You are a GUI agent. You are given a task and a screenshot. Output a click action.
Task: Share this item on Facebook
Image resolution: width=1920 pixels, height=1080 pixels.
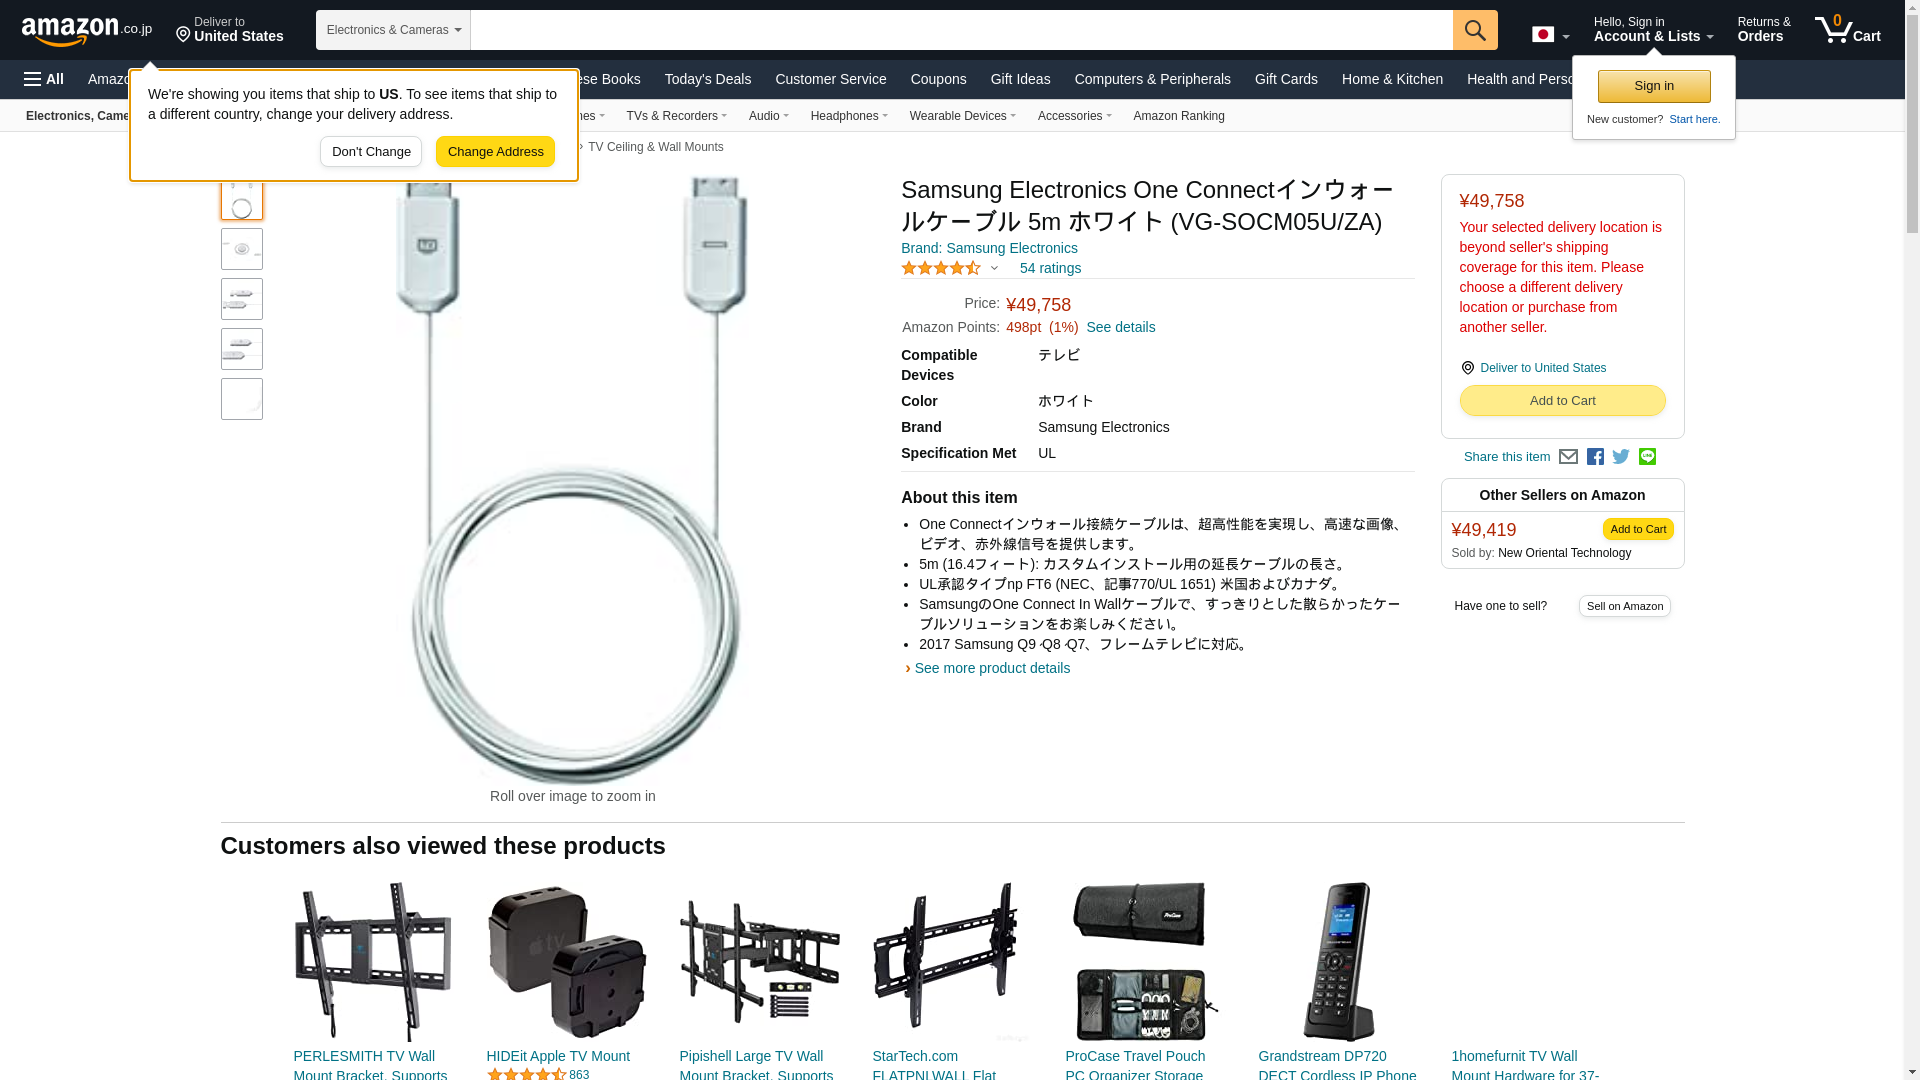pos(1595,457)
